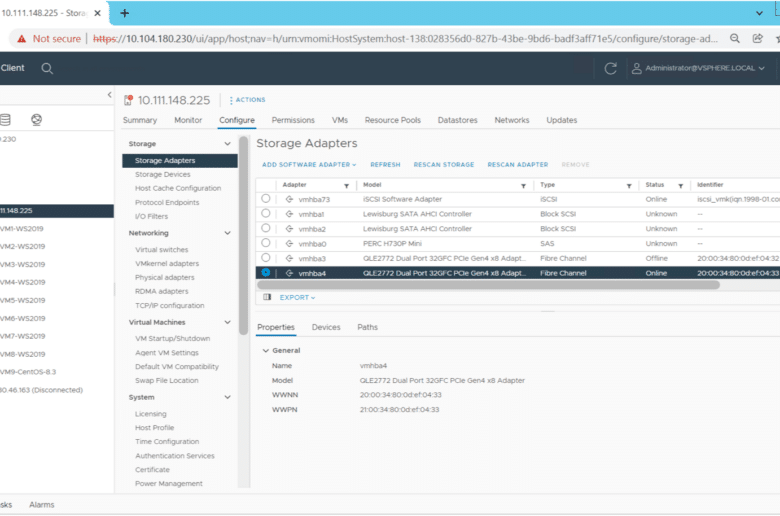
Task: Select the vmhba0 radio button
Action: click(x=266, y=243)
